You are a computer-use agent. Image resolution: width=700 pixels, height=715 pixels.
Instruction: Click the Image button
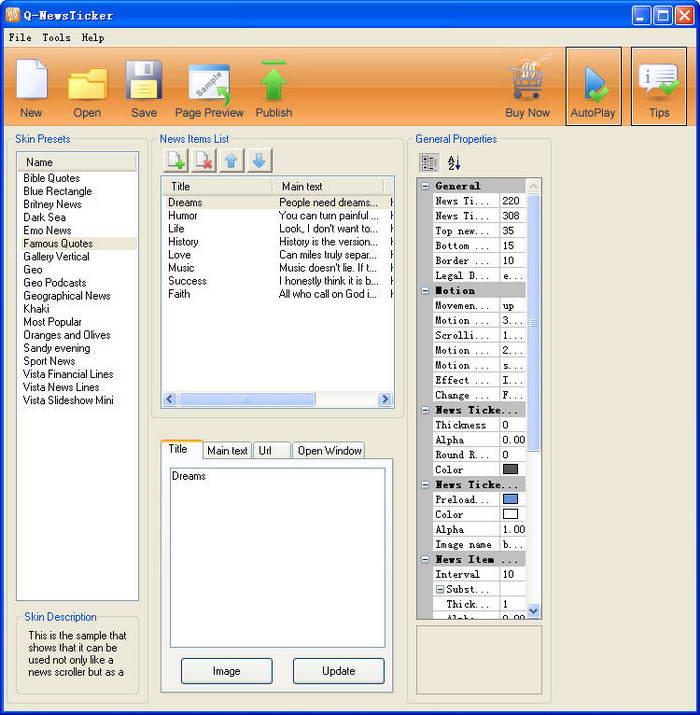(227, 671)
